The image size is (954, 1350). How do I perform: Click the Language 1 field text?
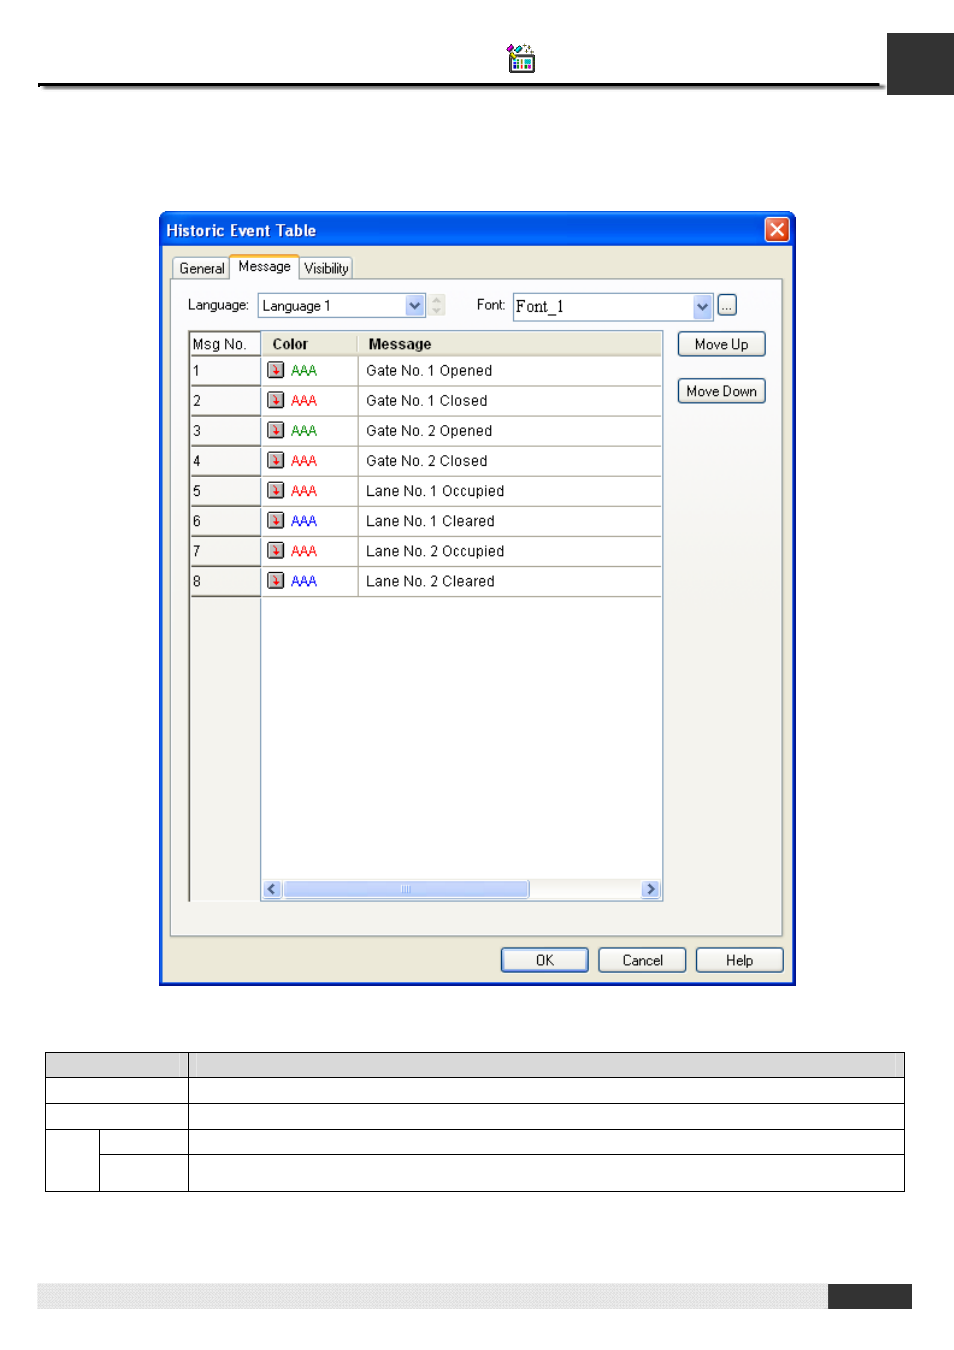296,306
